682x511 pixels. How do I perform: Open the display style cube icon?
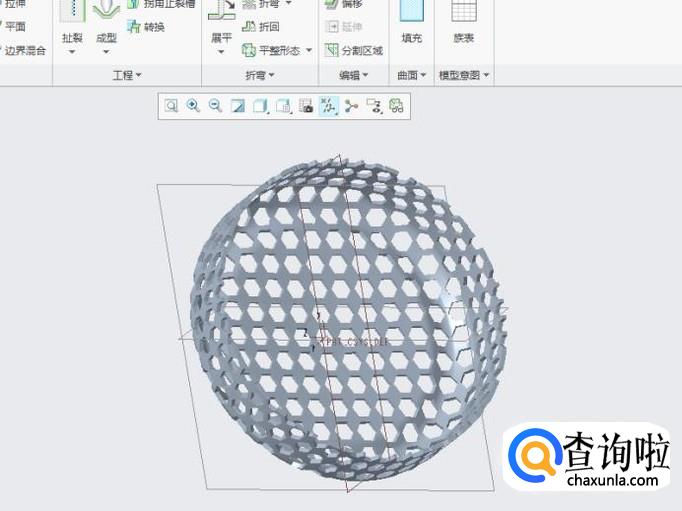click(x=260, y=106)
